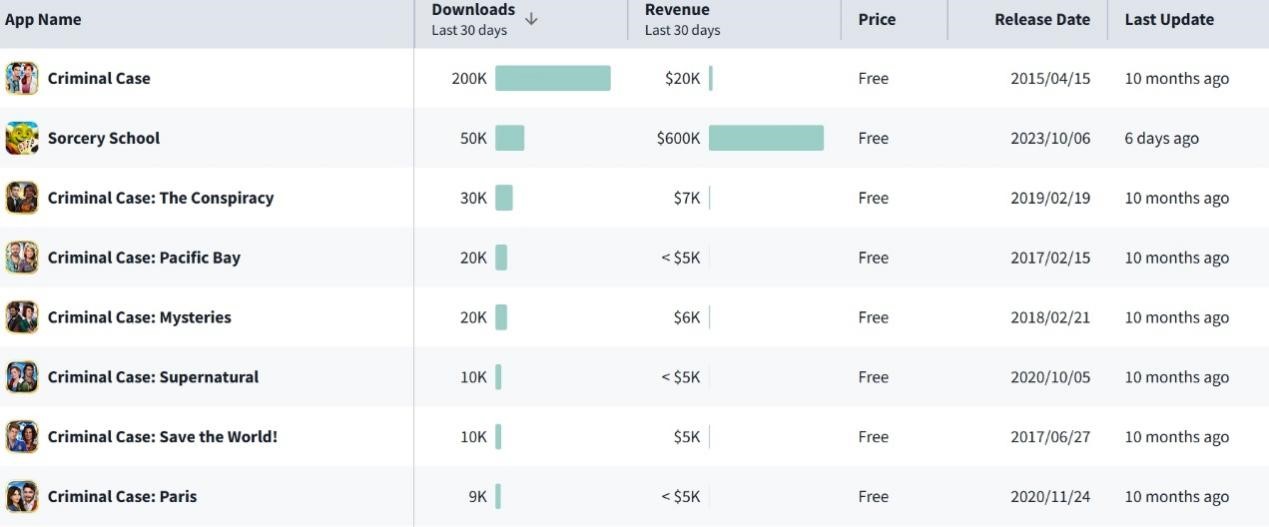Open the Sorcery School app link
The image size is (1269, 527).
pos(104,138)
